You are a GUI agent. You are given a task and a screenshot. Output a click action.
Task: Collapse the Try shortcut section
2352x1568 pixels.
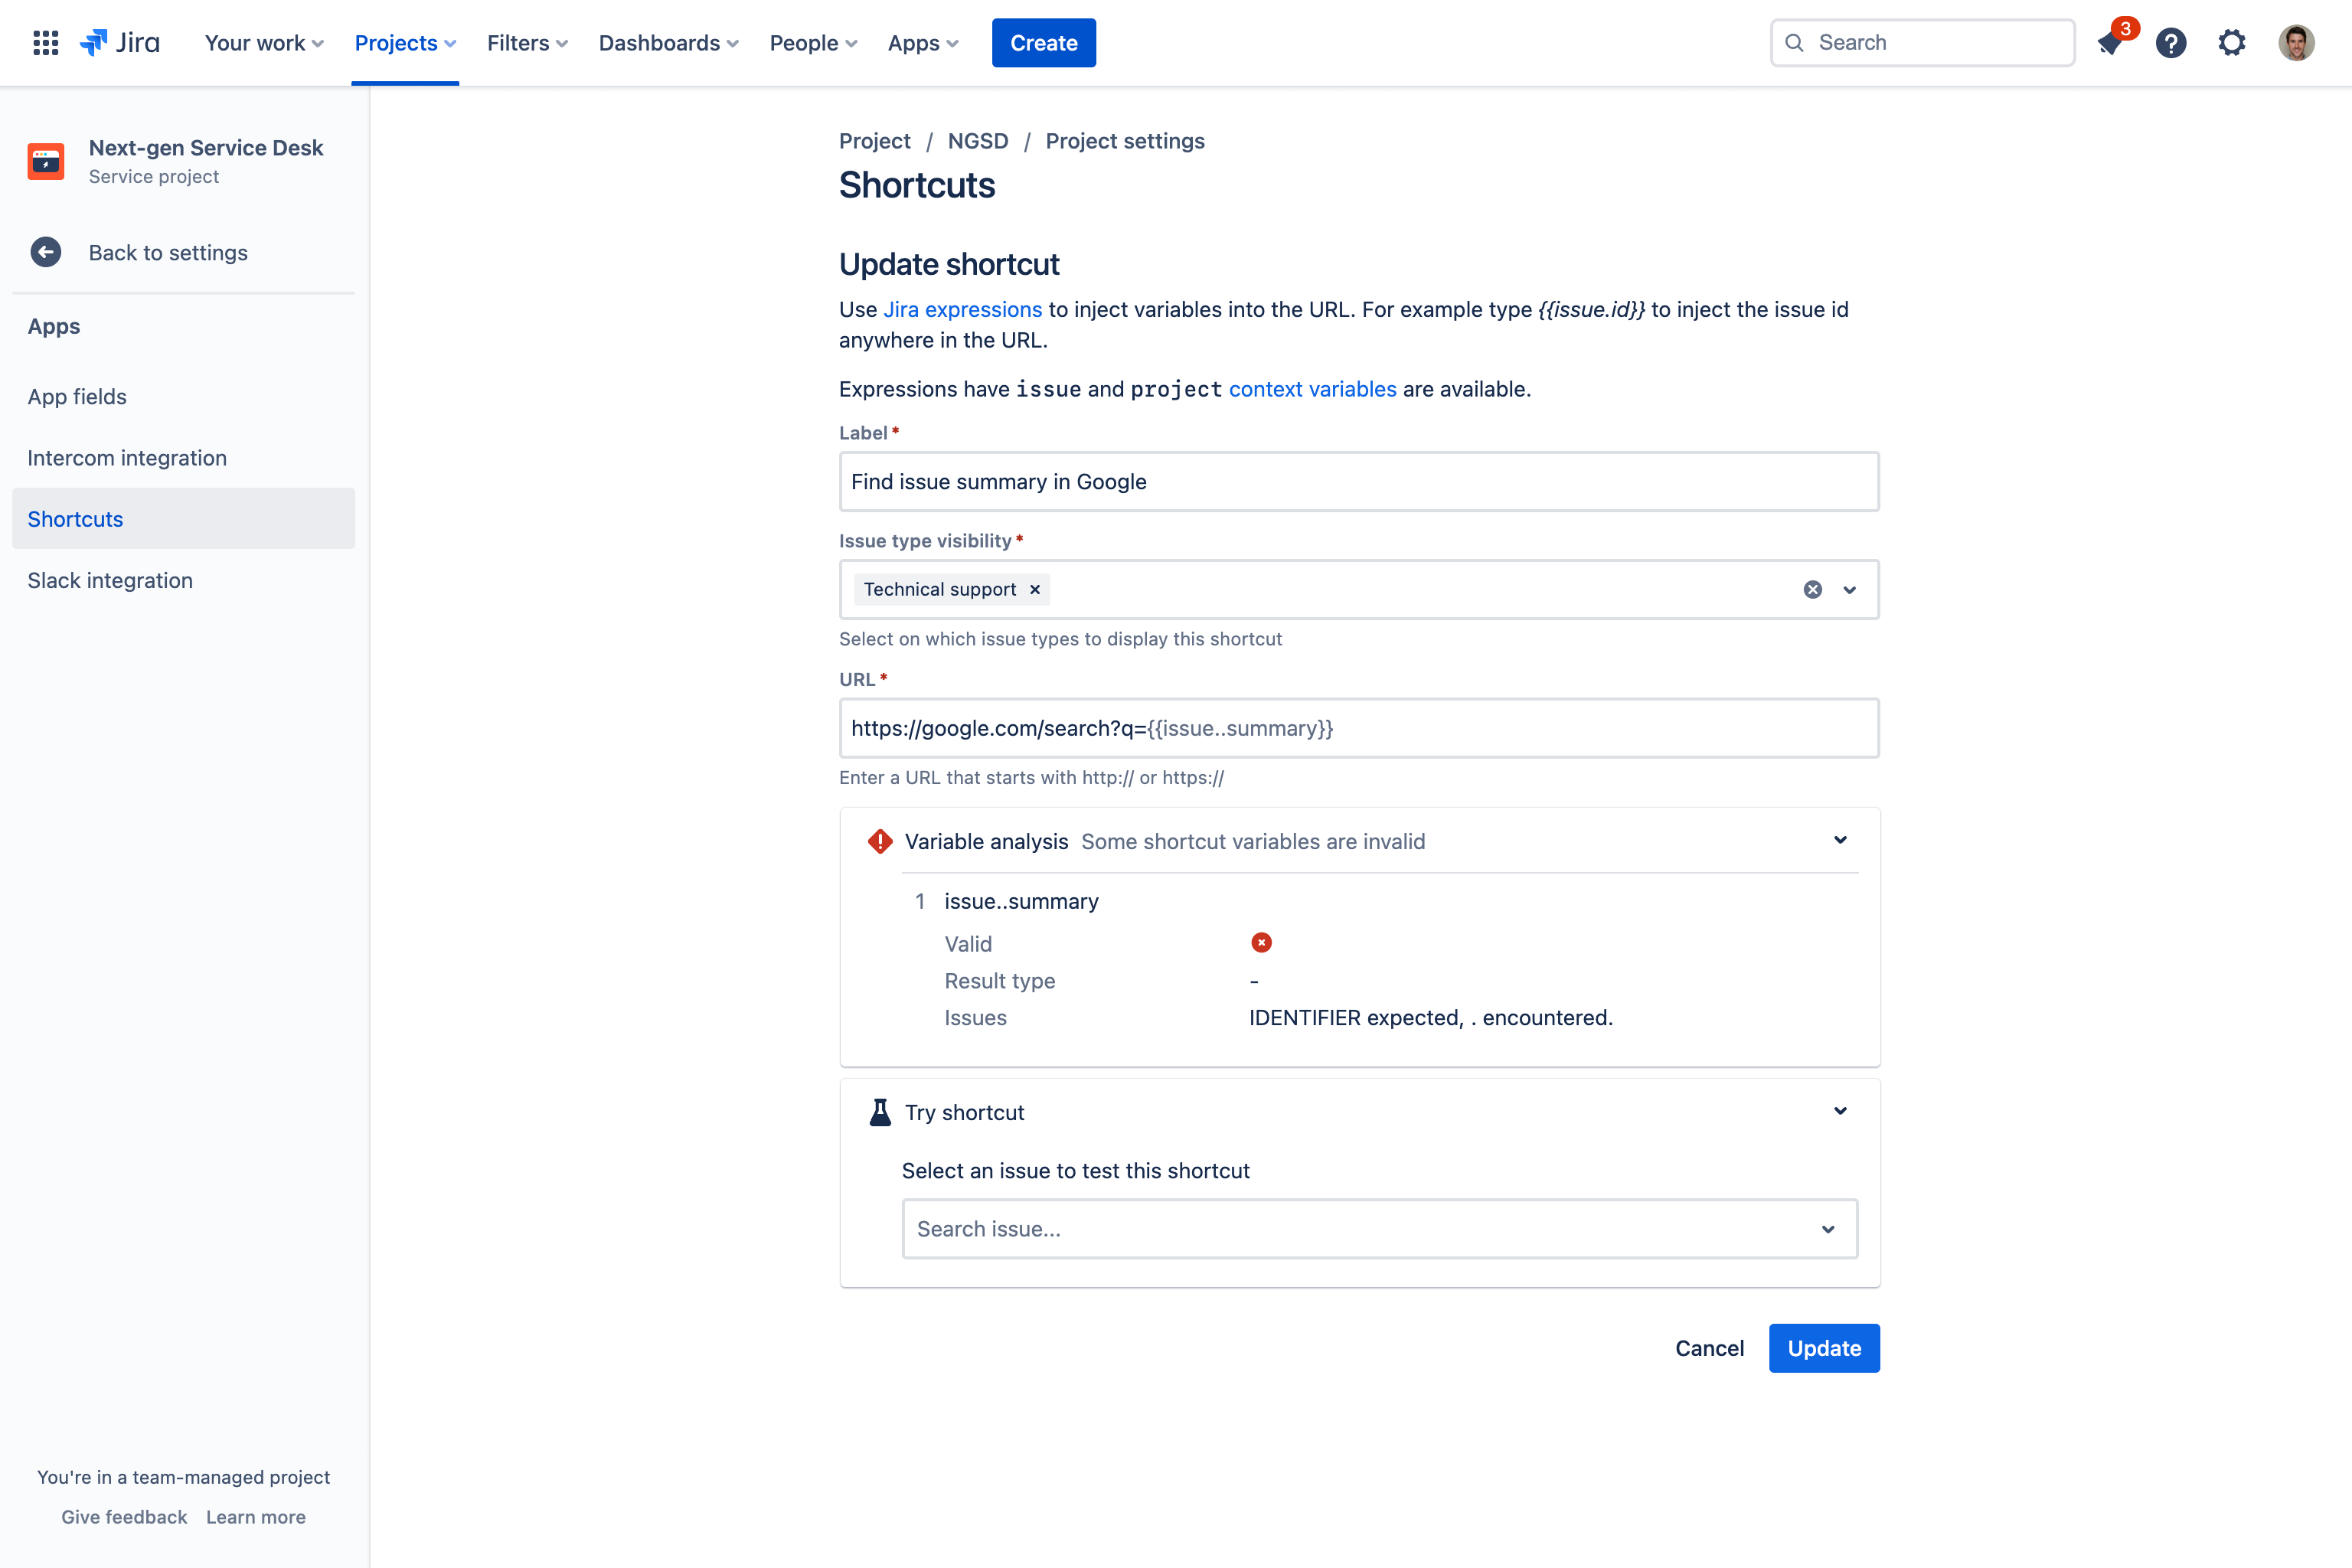(1840, 1111)
